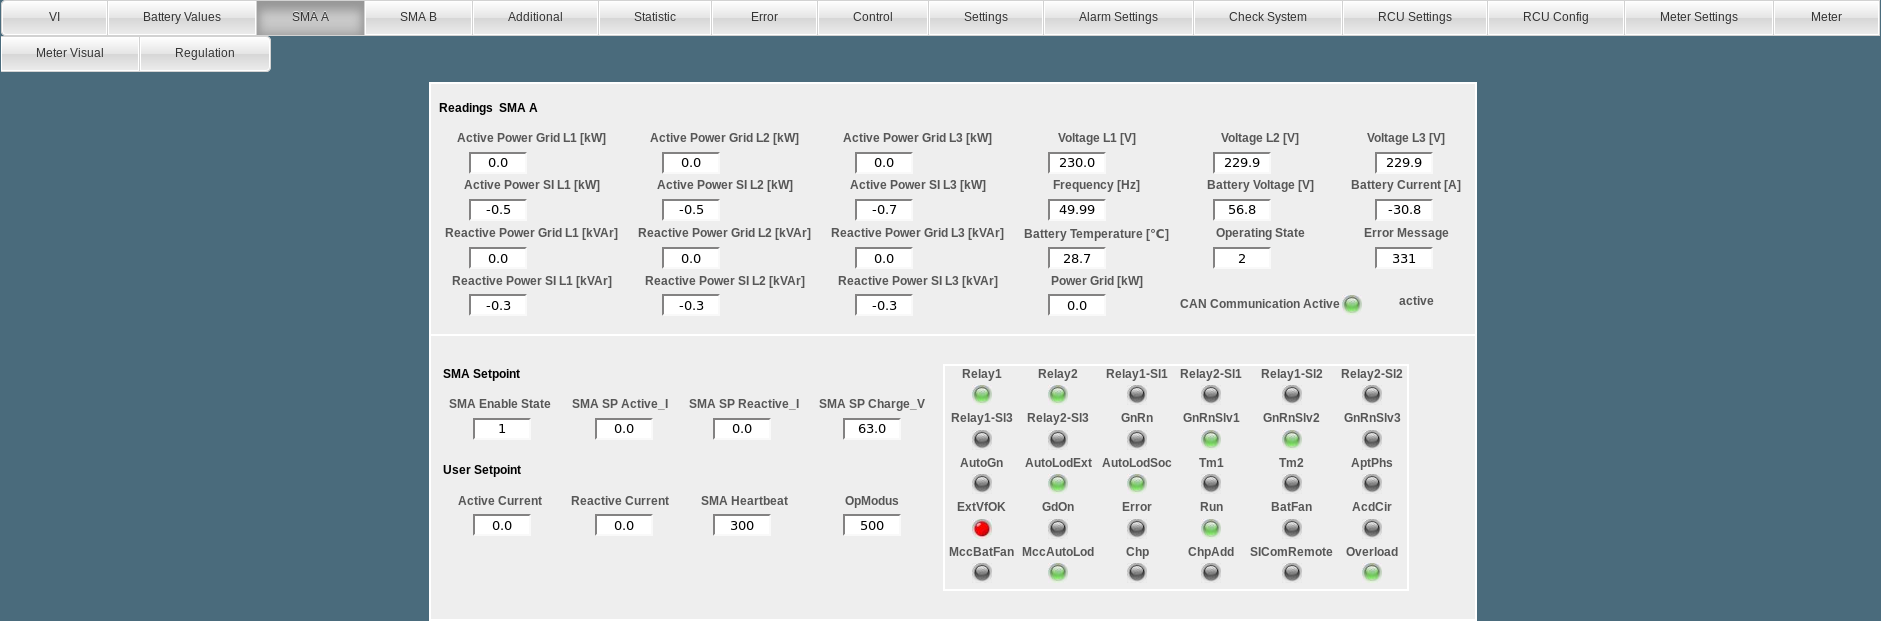This screenshot has width=1881, height=621.
Task: Click the AutoLodSoc indicator light
Action: coord(1137,483)
